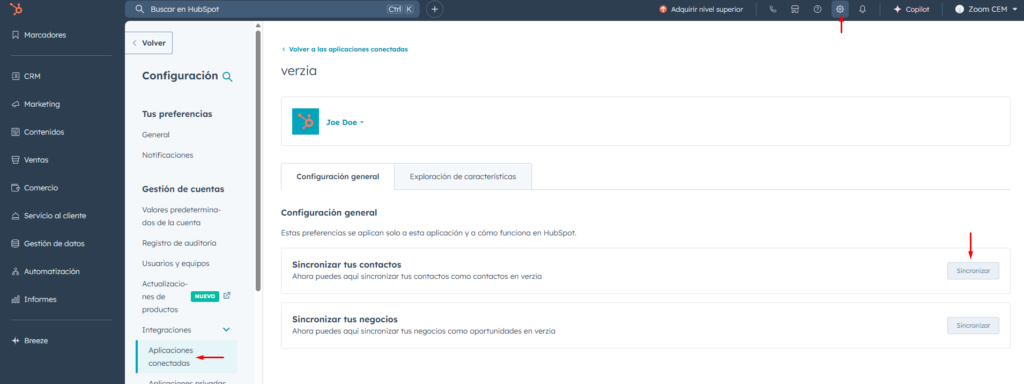
Task: Click Volver a las aplicaciones conectadas link
Action: (x=345, y=49)
